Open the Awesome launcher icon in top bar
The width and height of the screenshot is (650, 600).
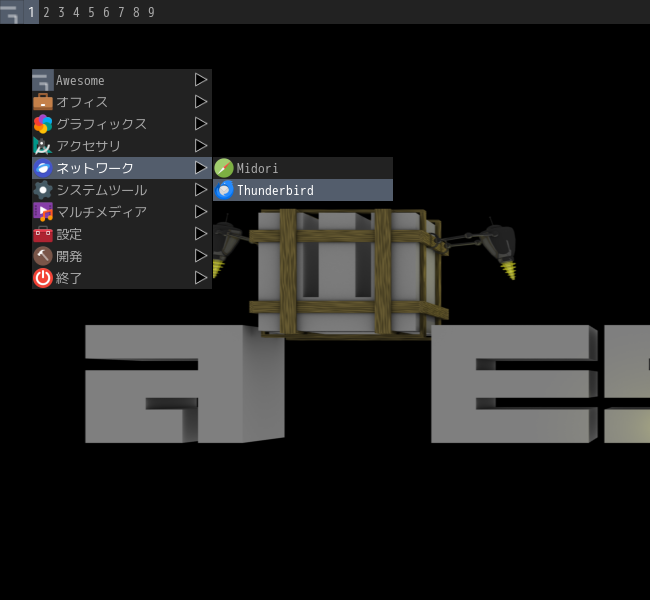tap(11, 12)
